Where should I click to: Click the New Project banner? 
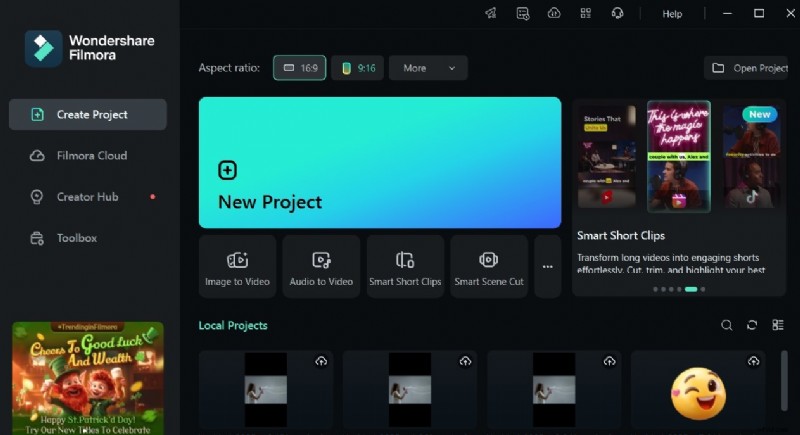[379, 163]
